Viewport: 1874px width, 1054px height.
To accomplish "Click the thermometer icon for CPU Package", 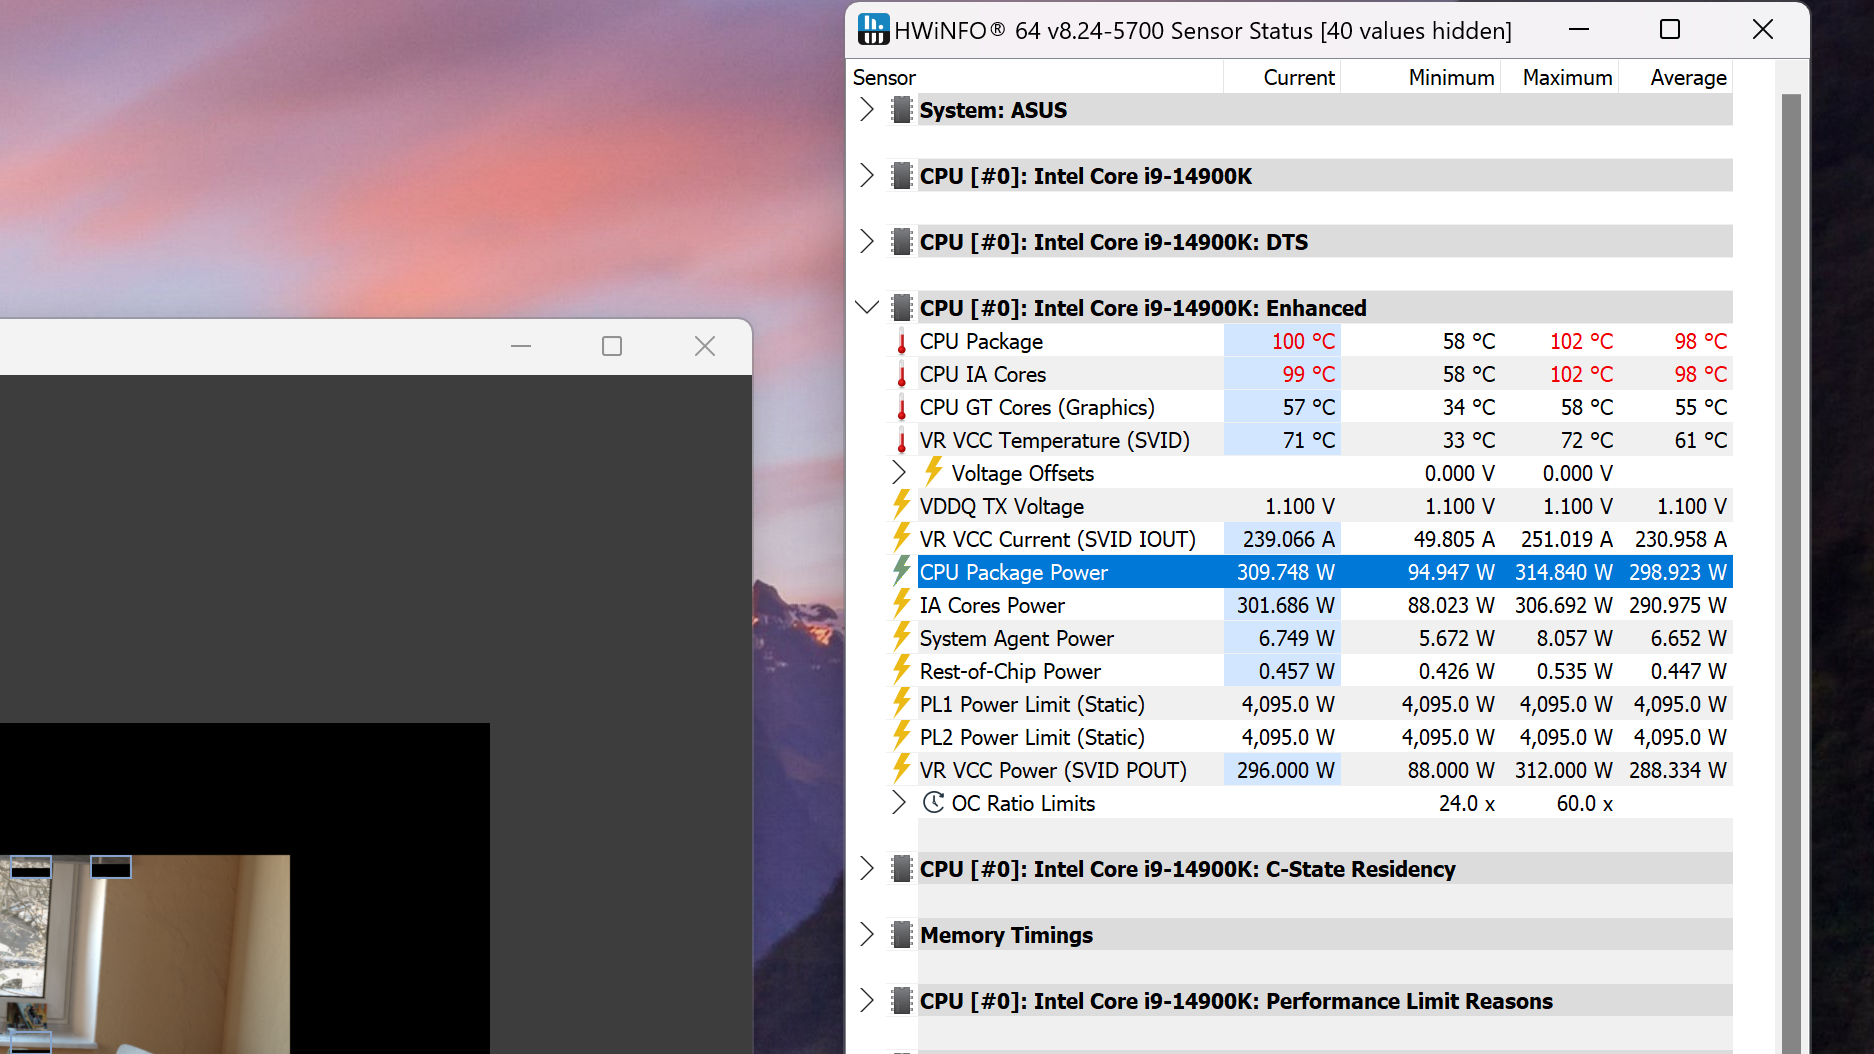I will (902, 341).
